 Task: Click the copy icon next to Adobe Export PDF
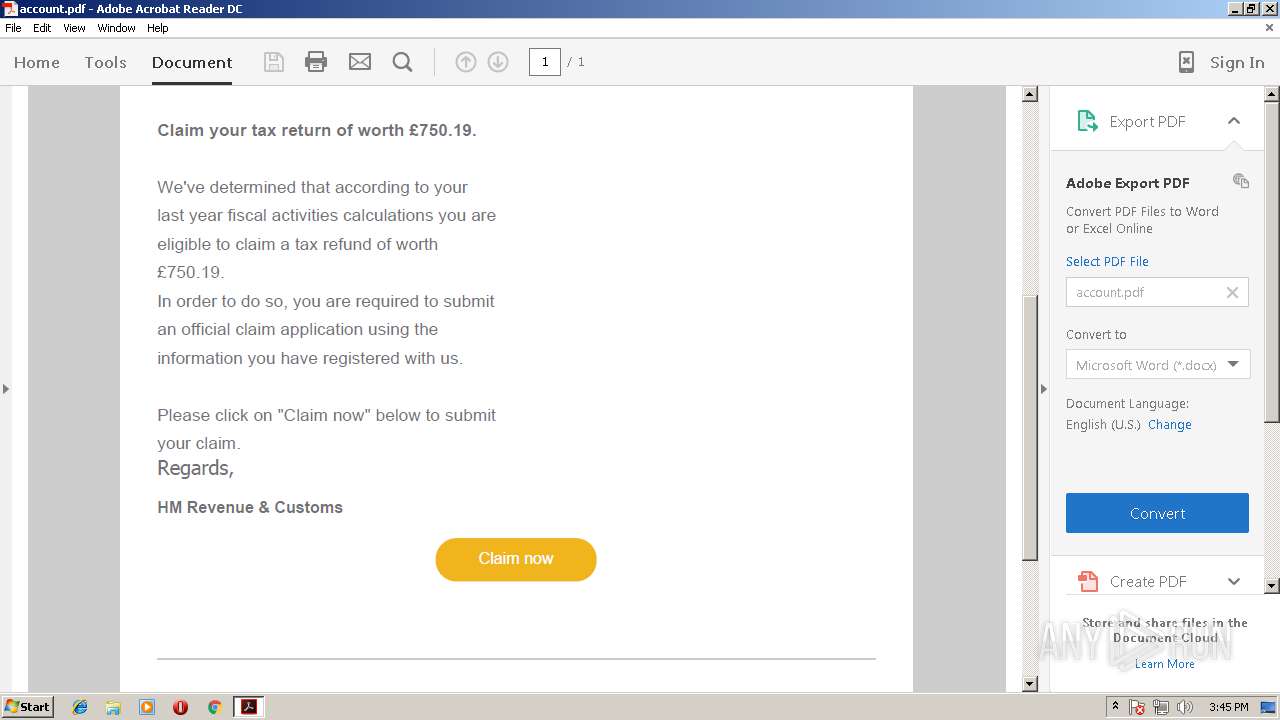point(1241,181)
